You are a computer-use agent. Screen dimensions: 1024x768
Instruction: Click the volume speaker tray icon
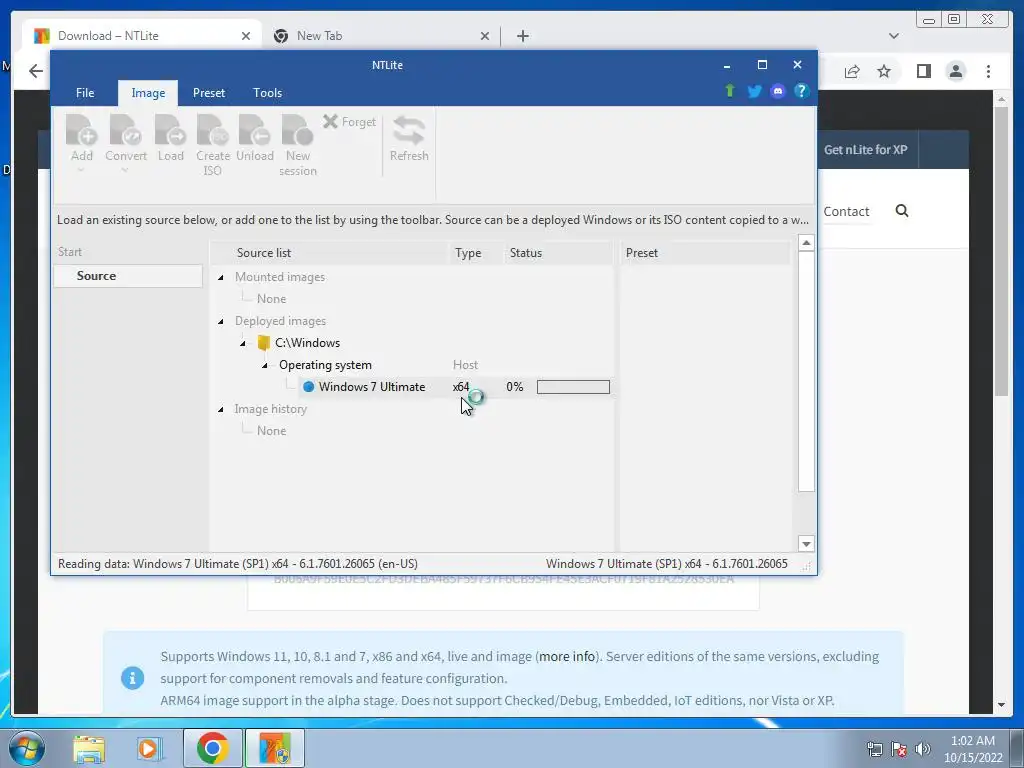pyautogui.click(x=922, y=749)
